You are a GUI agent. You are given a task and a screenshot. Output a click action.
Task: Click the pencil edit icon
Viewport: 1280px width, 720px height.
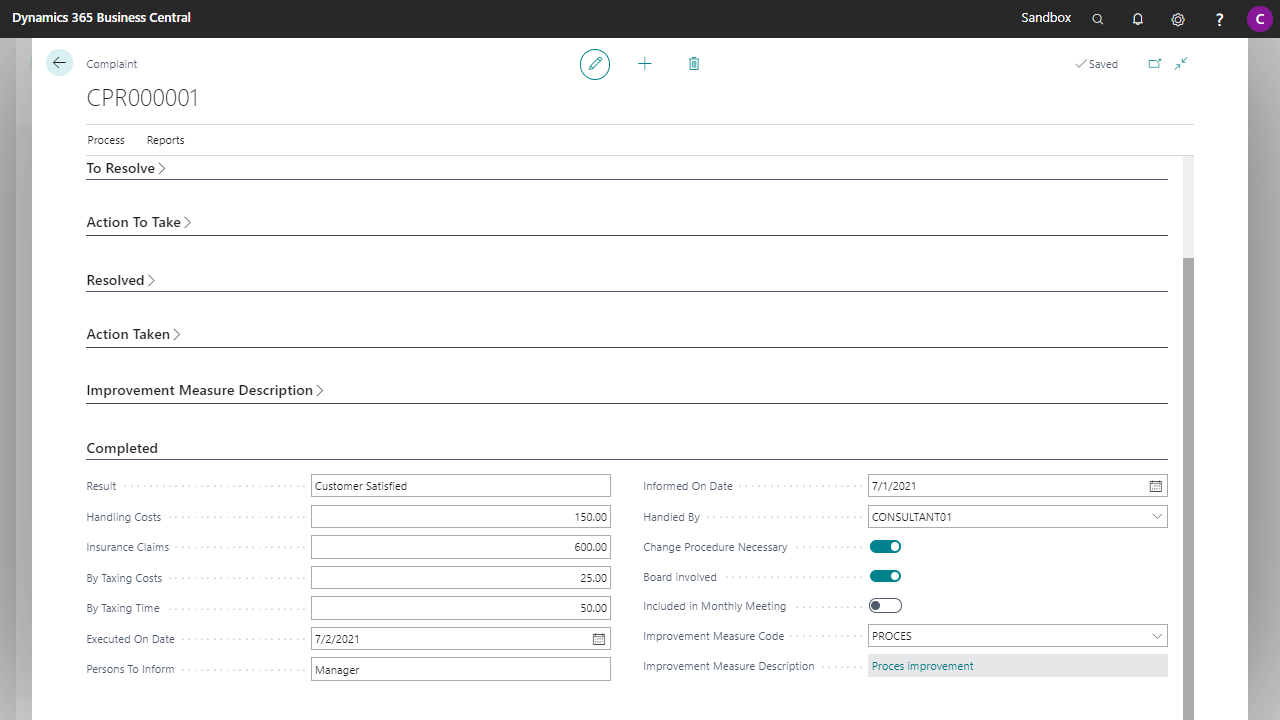(x=595, y=64)
